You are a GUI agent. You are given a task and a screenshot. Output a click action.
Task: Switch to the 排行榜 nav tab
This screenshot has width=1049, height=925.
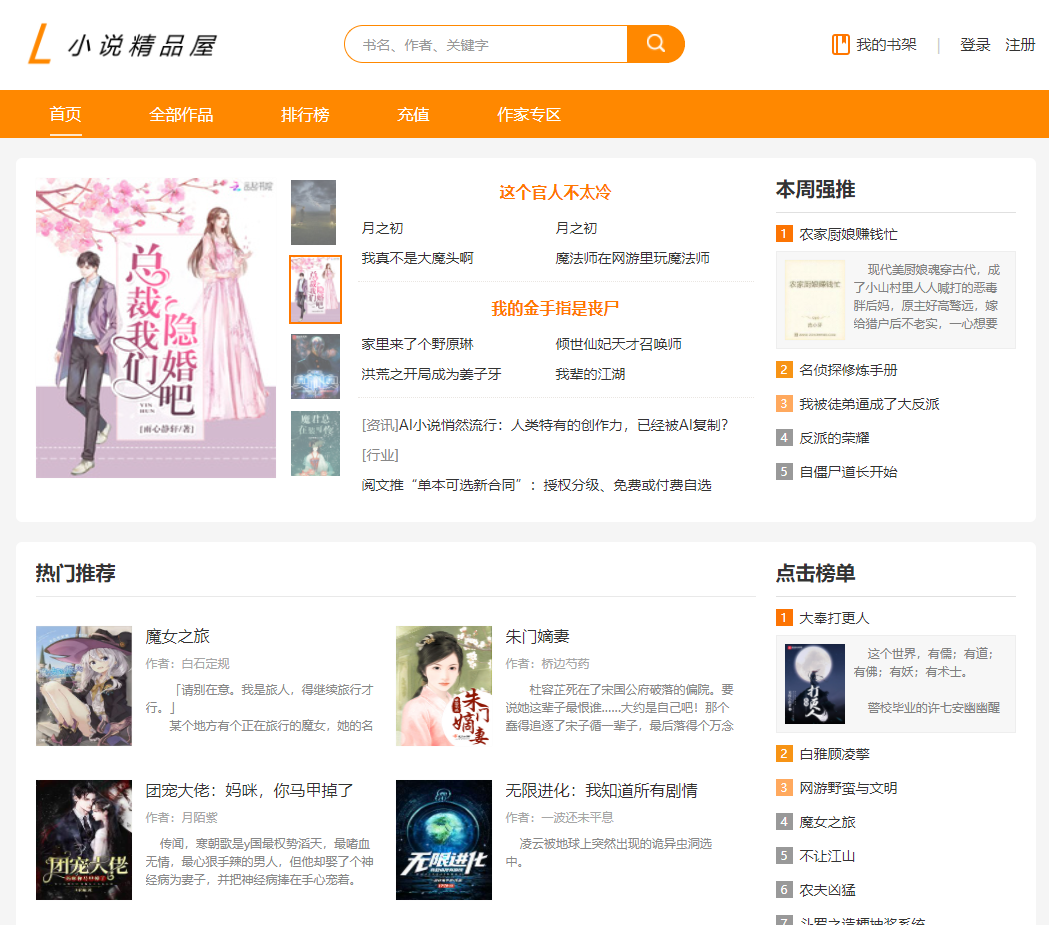click(305, 114)
